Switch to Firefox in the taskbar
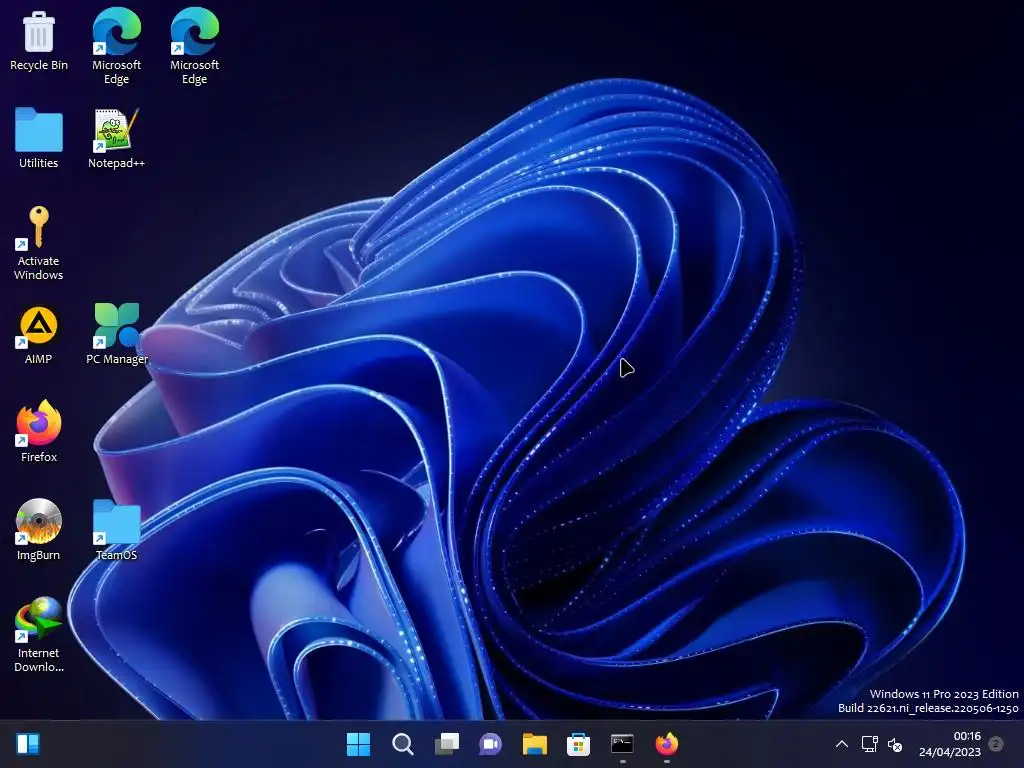Viewport: 1024px width, 768px height. coord(667,744)
